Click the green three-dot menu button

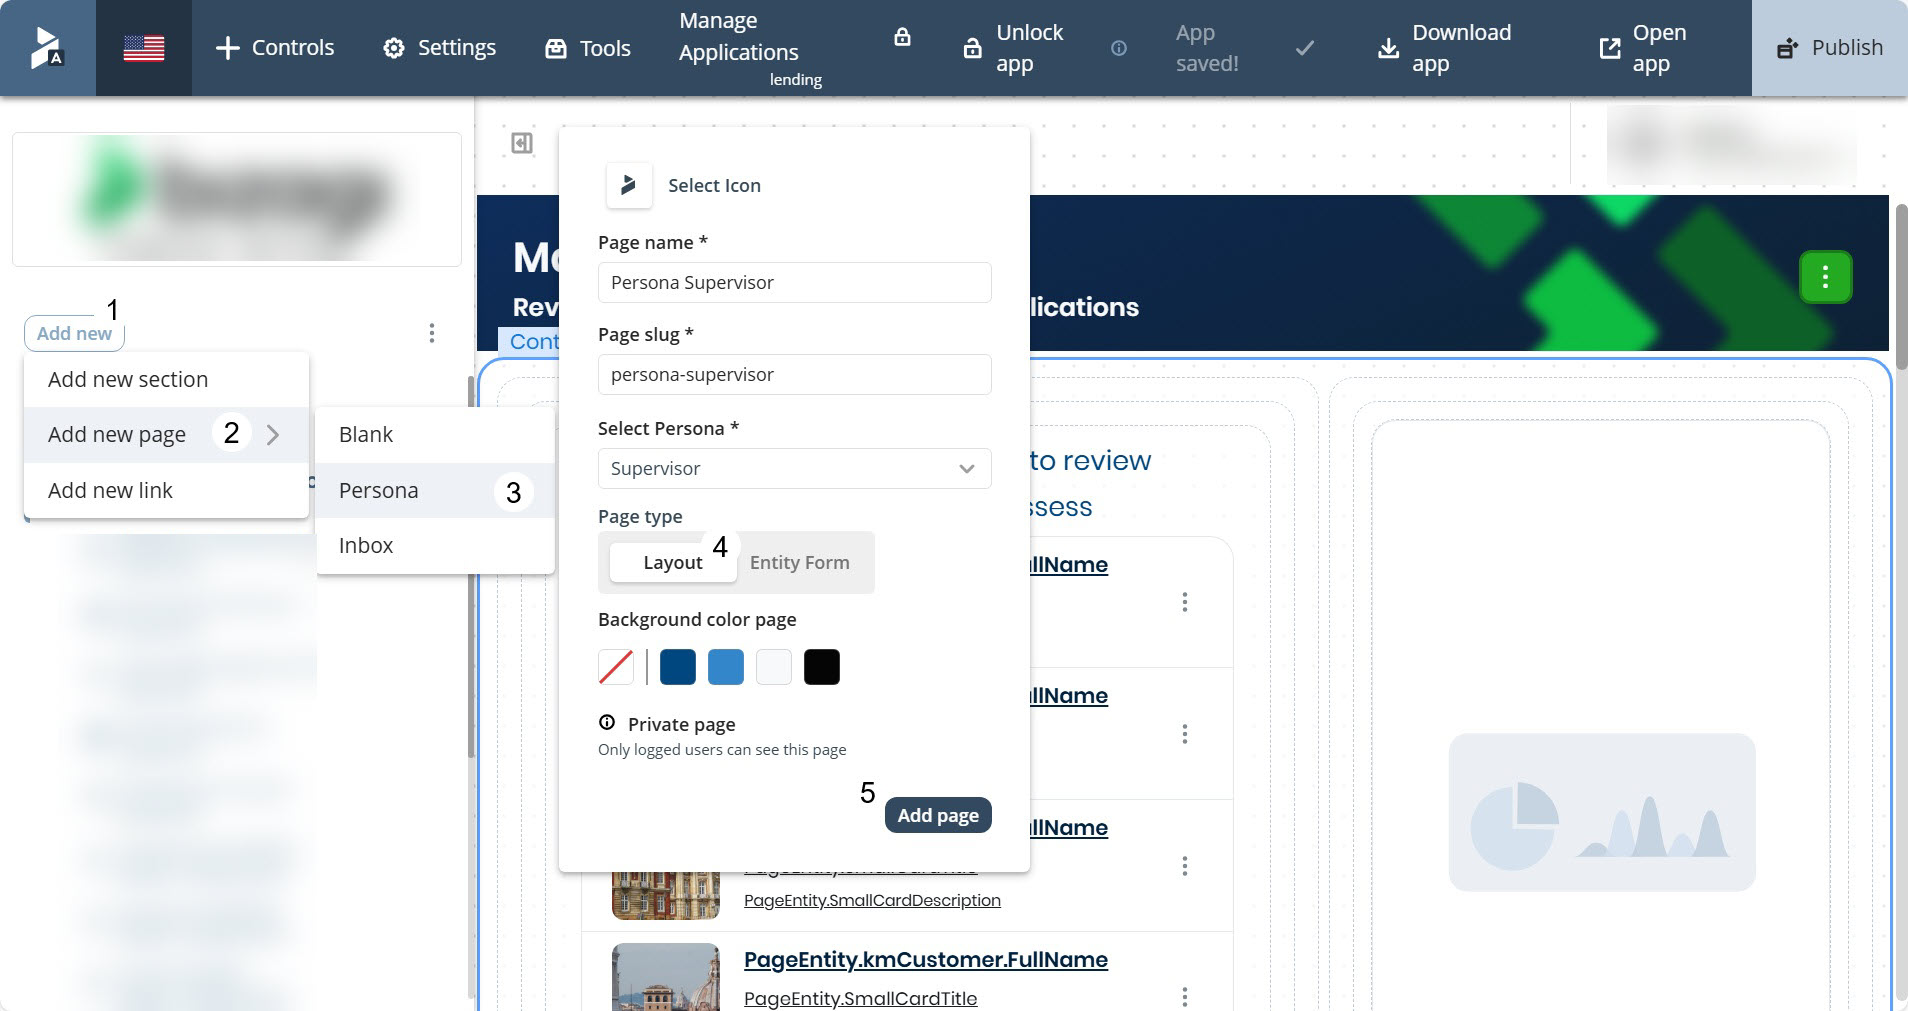pyautogui.click(x=1825, y=277)
